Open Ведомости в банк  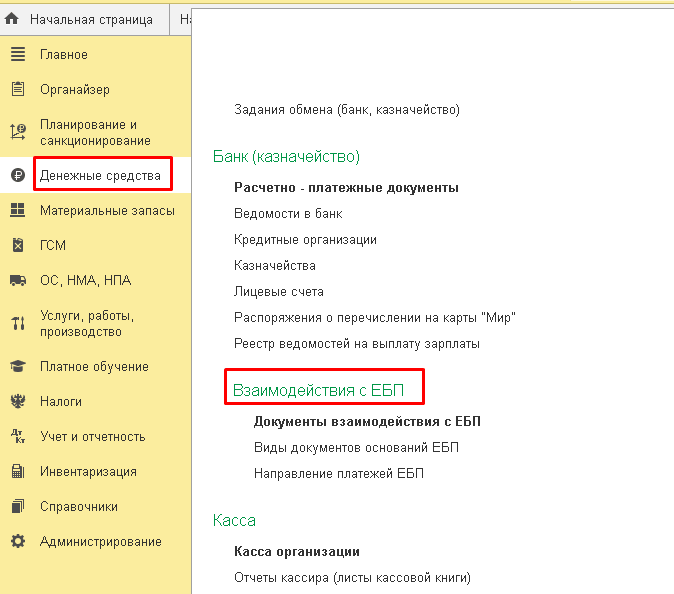(288, 214)
